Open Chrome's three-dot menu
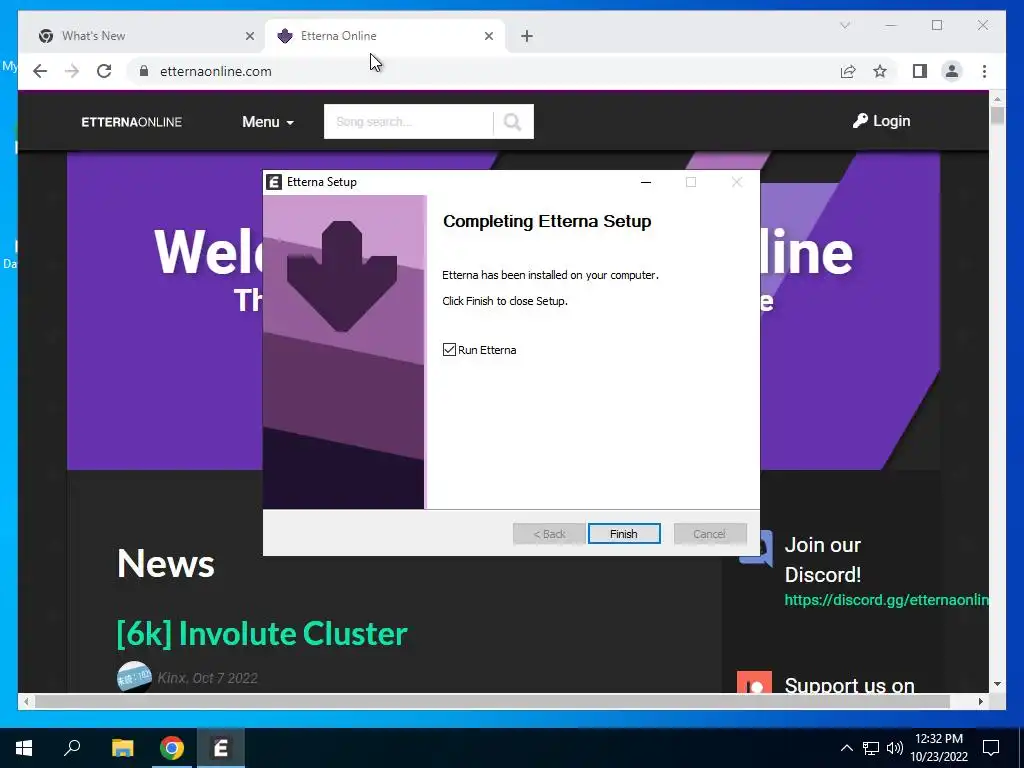The height and width of the screenshot is (768, 1024). click(x=984, y=71)
